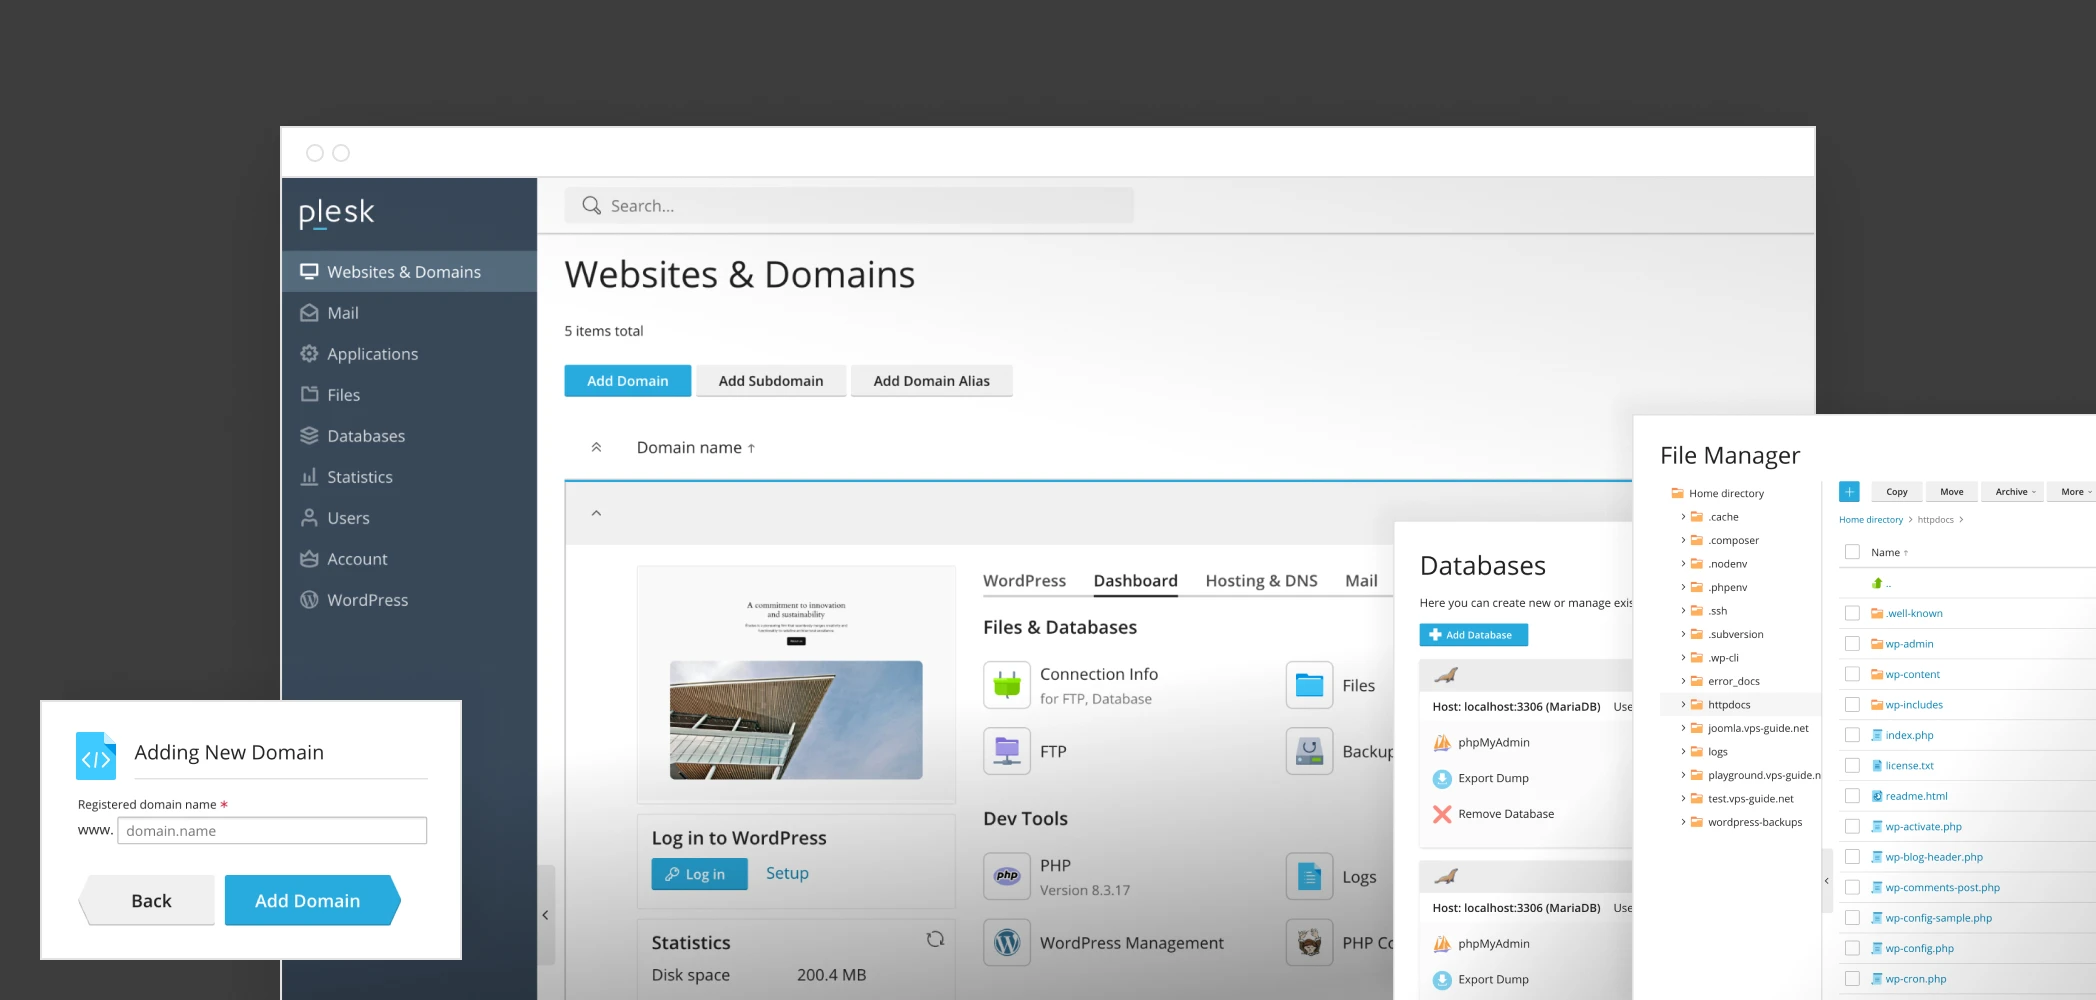Open Account in the sidebar
Viewport: 2096px width, 1000px height.
click(408, 559)
